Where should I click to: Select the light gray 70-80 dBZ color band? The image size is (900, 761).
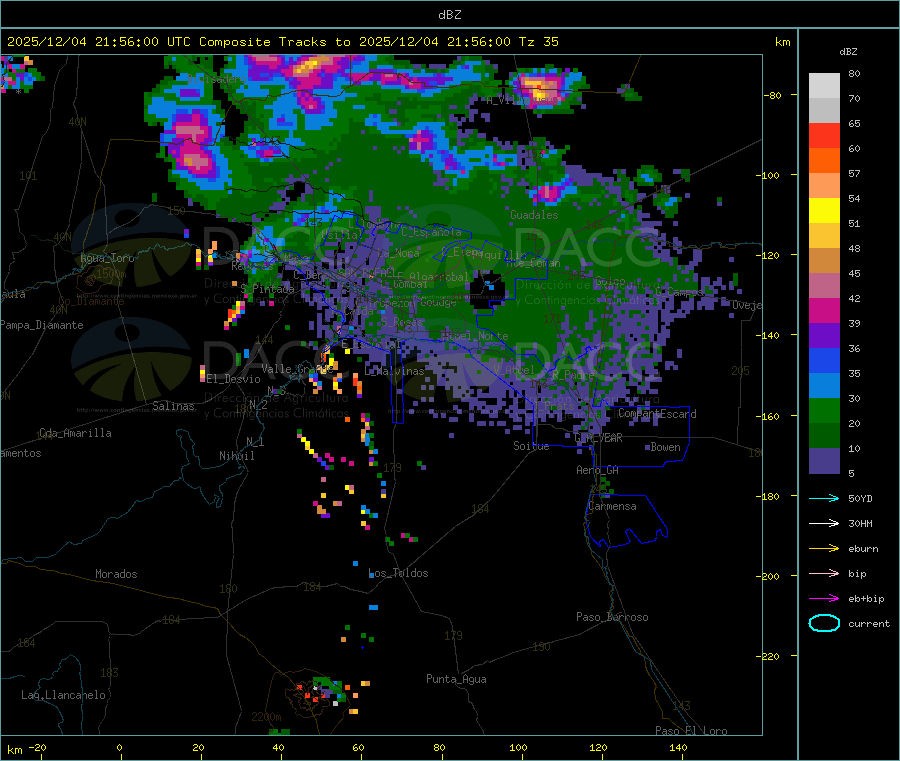click(x=824, y=86)
